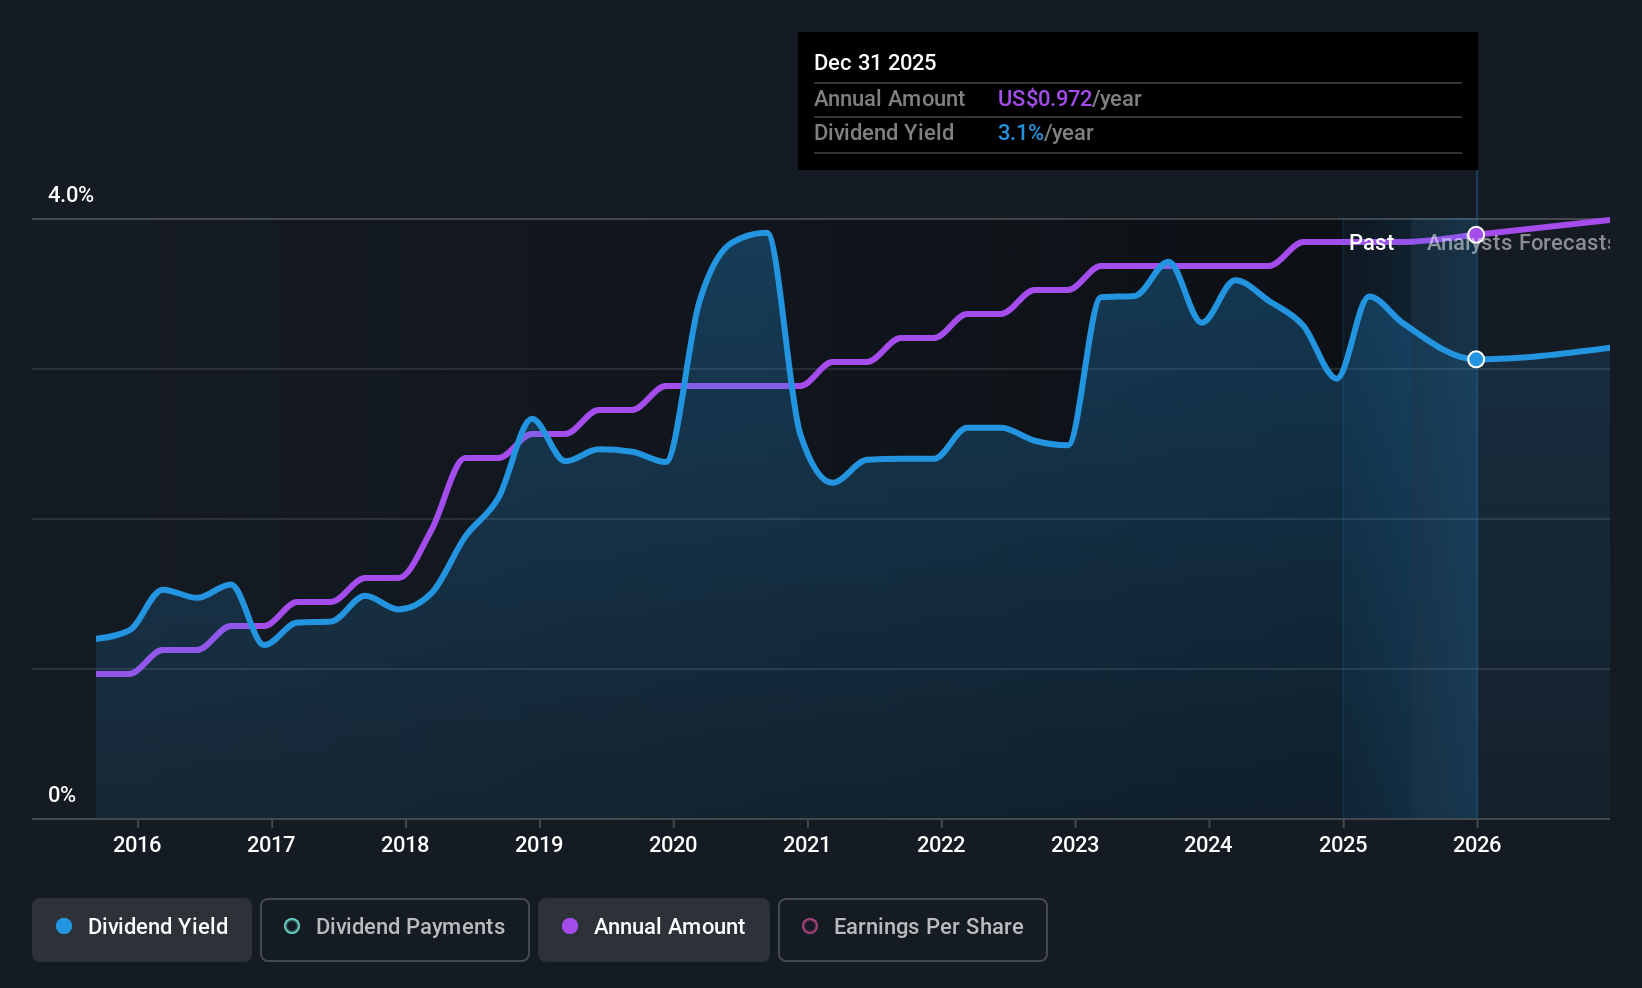Click the 2024 x-axis year label

coord(1208,844)
